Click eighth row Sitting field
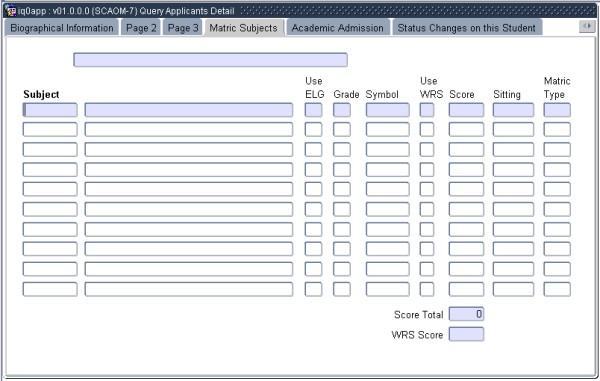The width and height of the screenshot is (600, 381). pos(514,249)
